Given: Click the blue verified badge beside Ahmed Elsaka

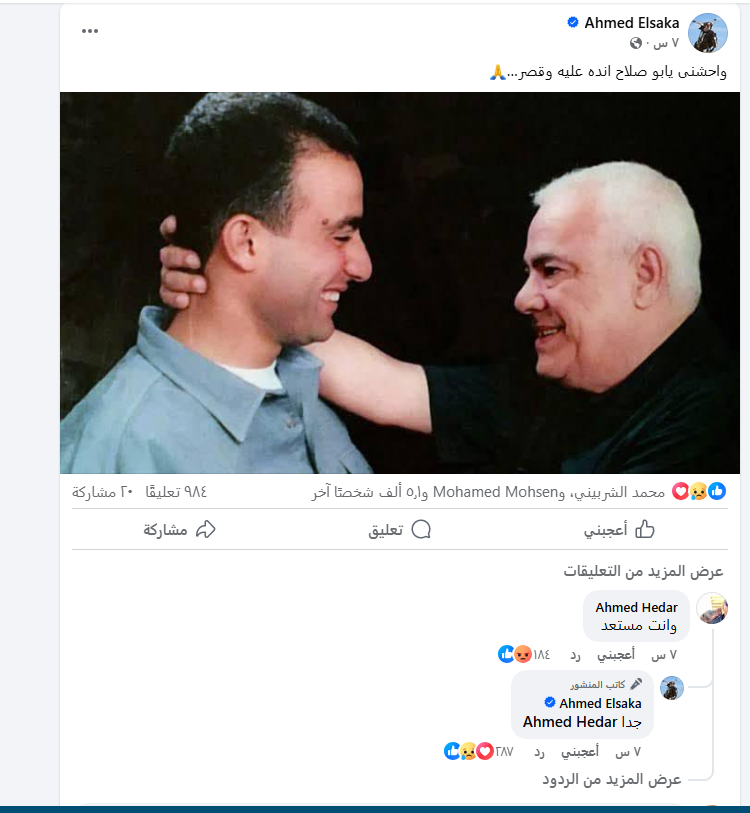Looking at the screenshot, I should tap(573, 22).
